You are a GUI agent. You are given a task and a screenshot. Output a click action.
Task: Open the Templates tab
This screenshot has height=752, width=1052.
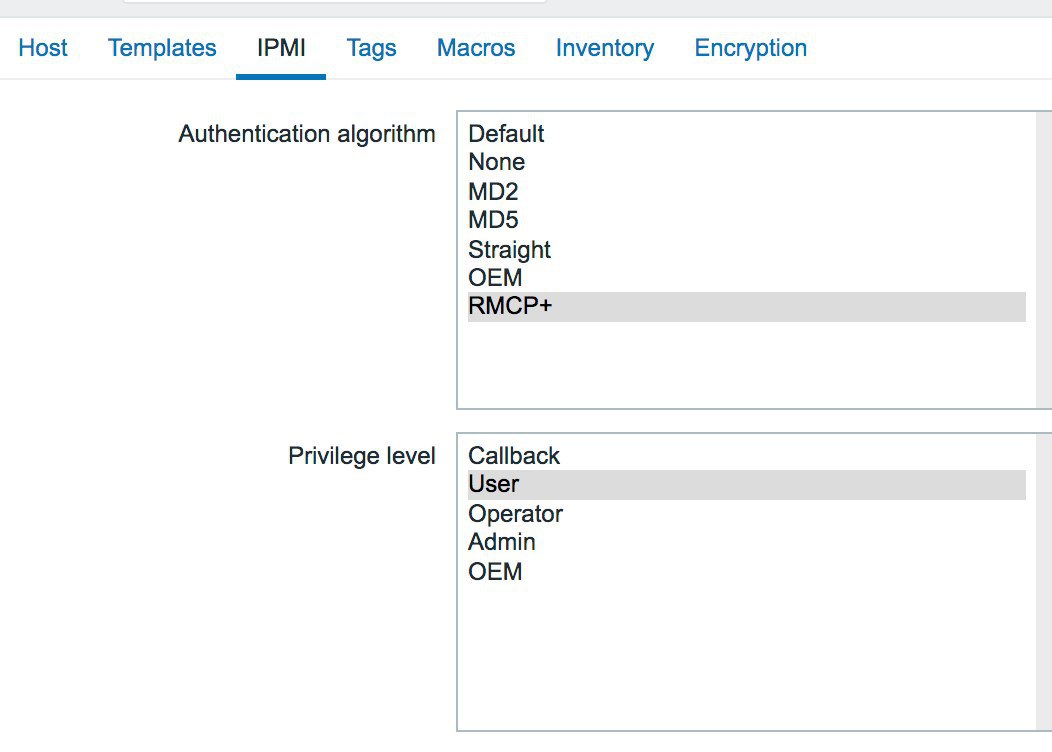(162, 48)
